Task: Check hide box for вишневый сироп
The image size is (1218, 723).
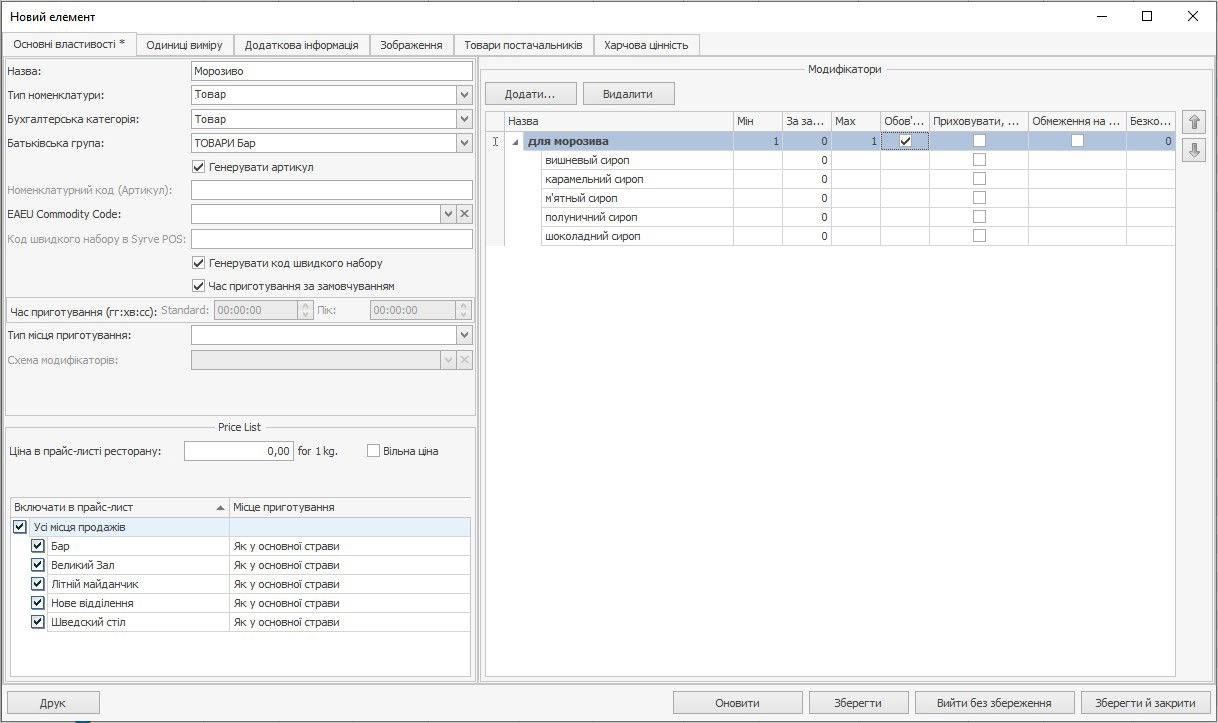Action: (x=979, y=160)
